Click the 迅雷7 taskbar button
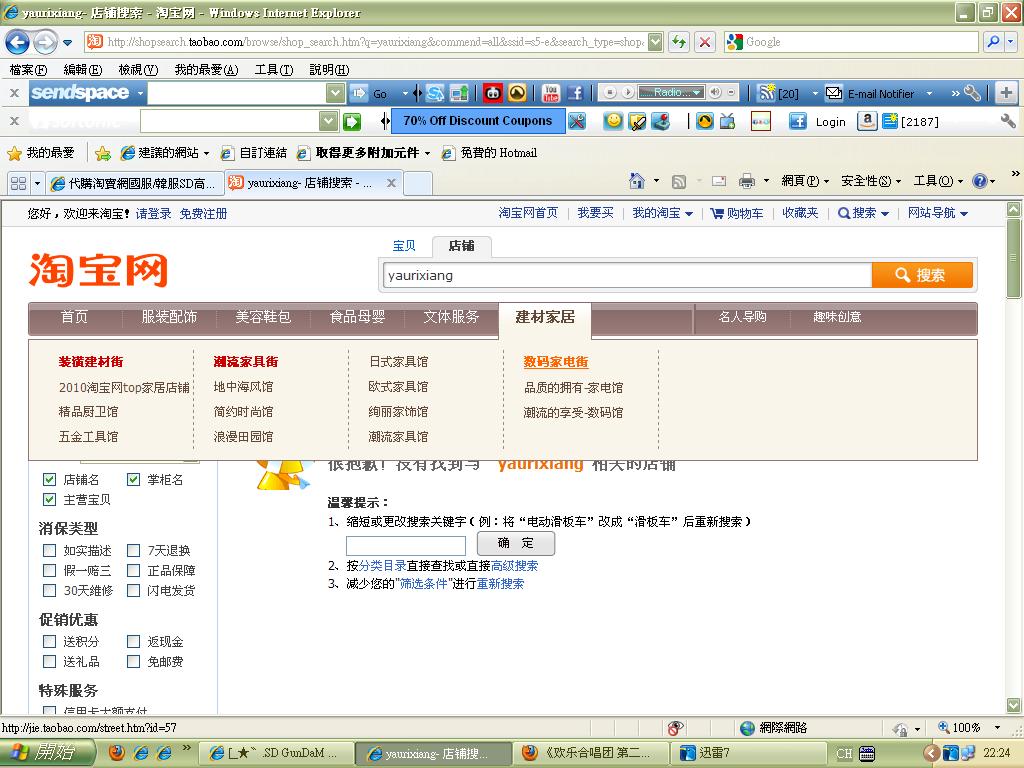Image resolution: width=1024 pixels, height=768 pixels. pos(748,753)
